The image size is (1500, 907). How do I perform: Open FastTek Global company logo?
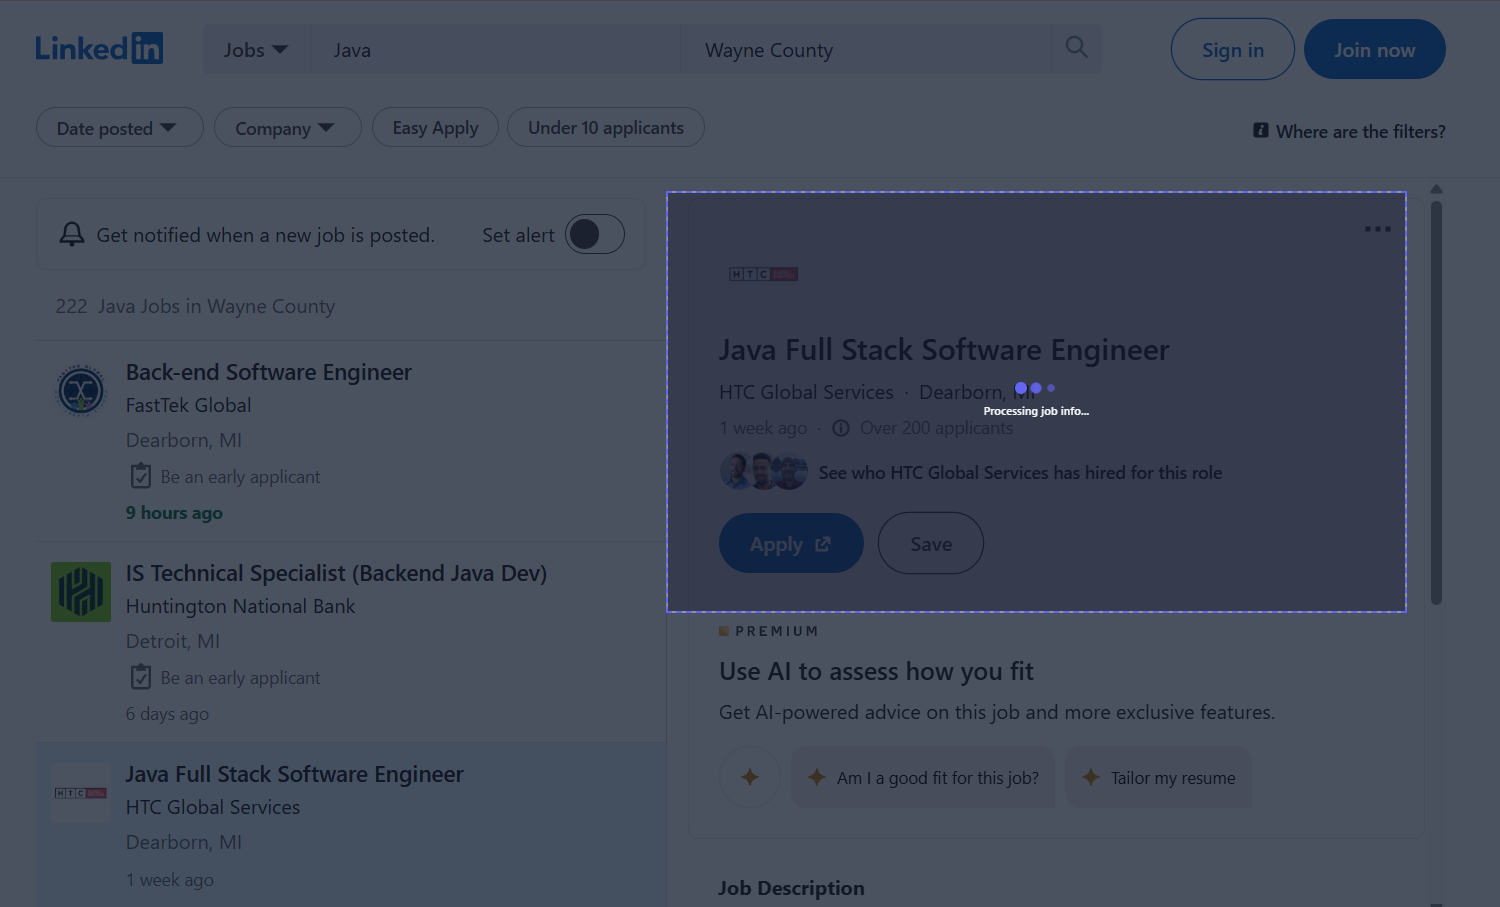click(x=81, y=390)
